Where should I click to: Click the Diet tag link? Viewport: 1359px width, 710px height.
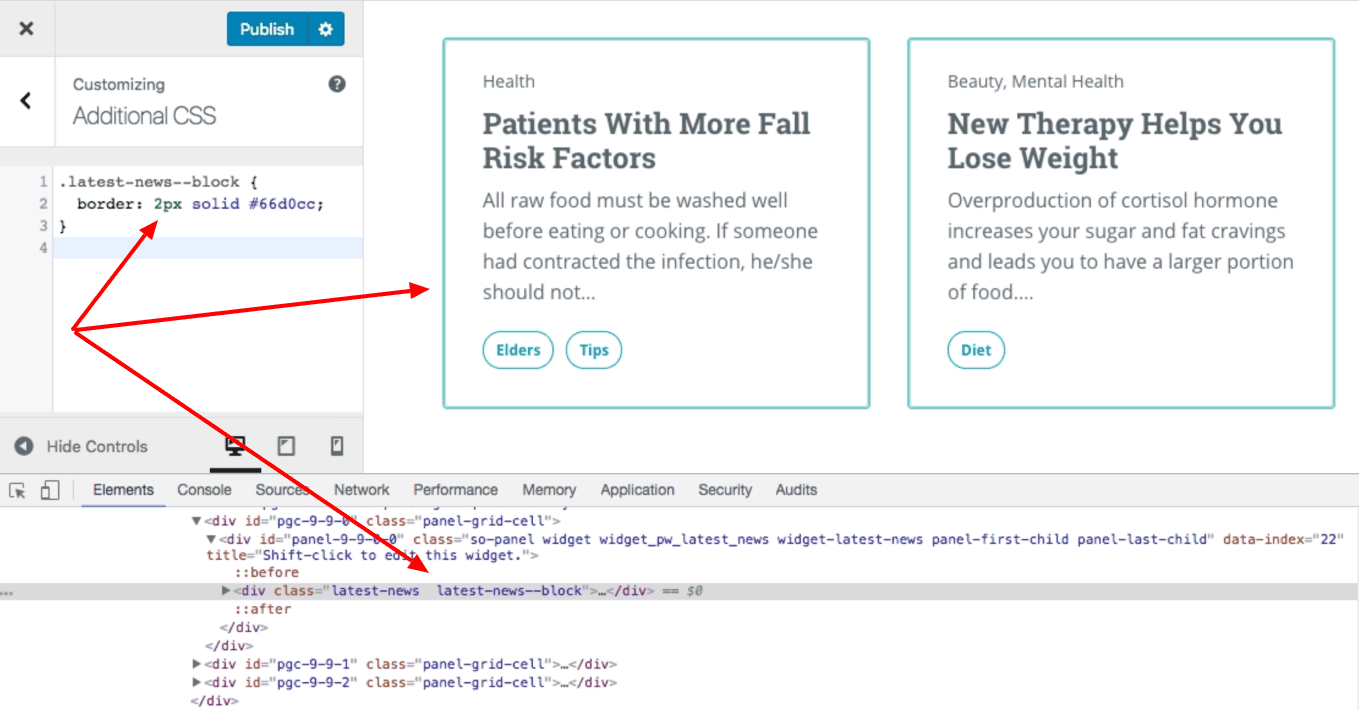tap(976, 350)
